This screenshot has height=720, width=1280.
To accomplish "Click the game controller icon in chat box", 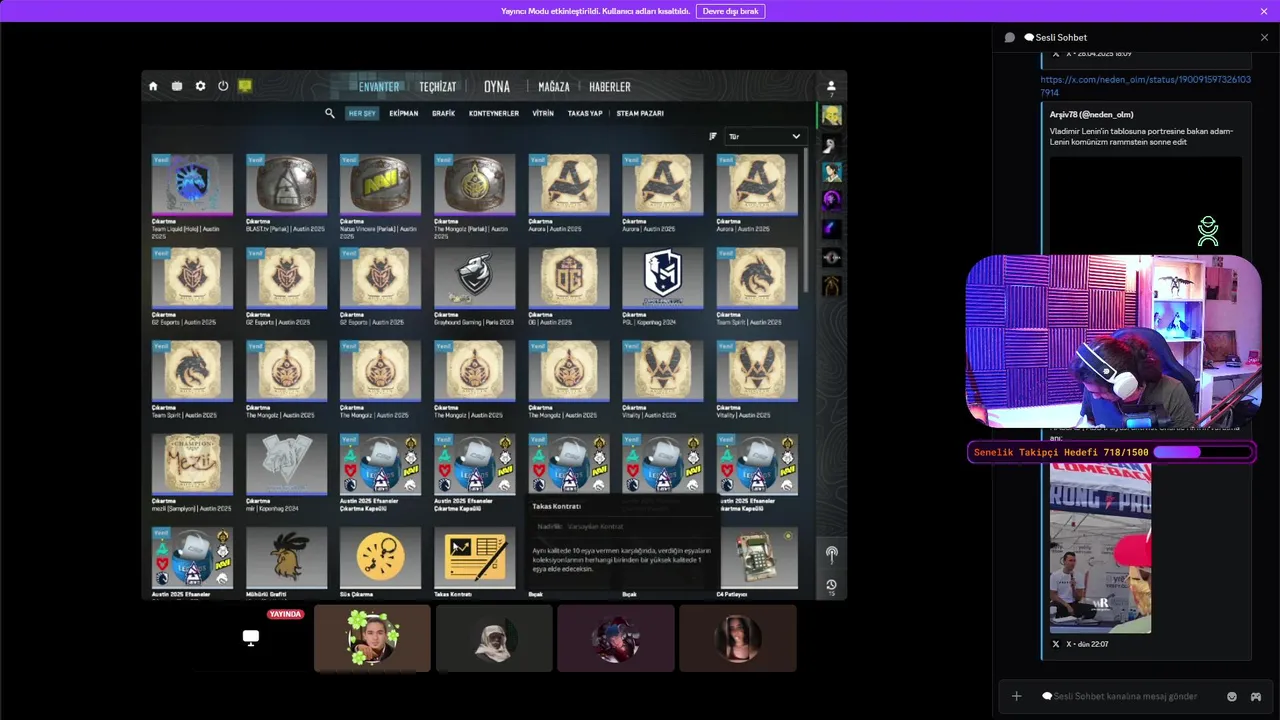I will (x=1256, y=696).
